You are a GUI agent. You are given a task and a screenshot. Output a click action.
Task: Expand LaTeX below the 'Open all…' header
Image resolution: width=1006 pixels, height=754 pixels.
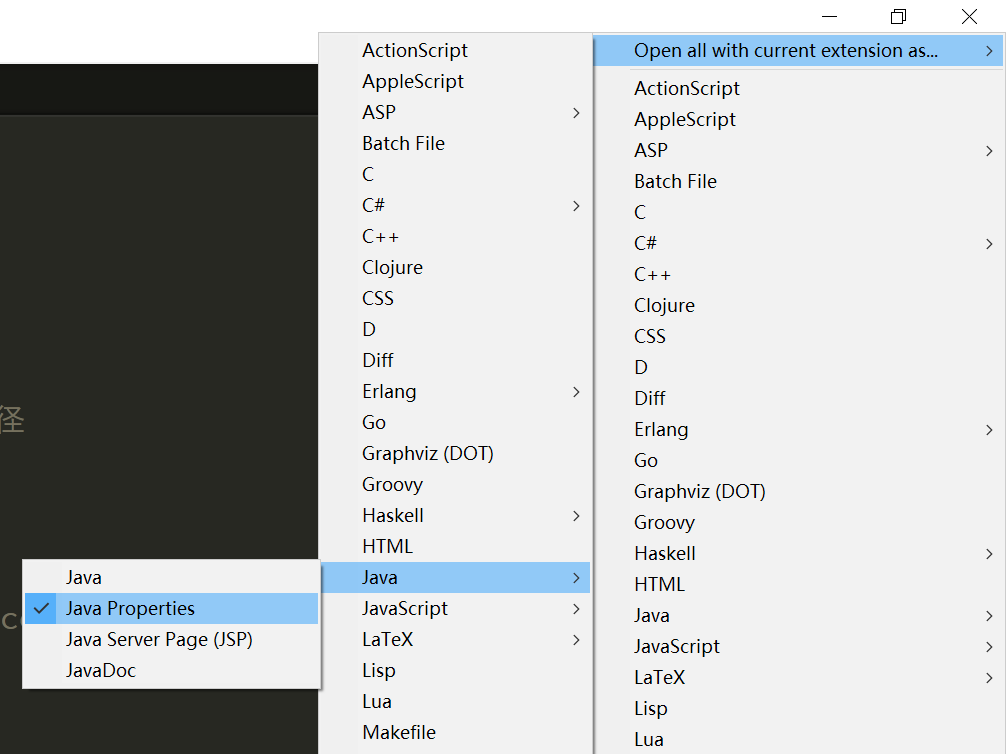(x=798, y=678)
